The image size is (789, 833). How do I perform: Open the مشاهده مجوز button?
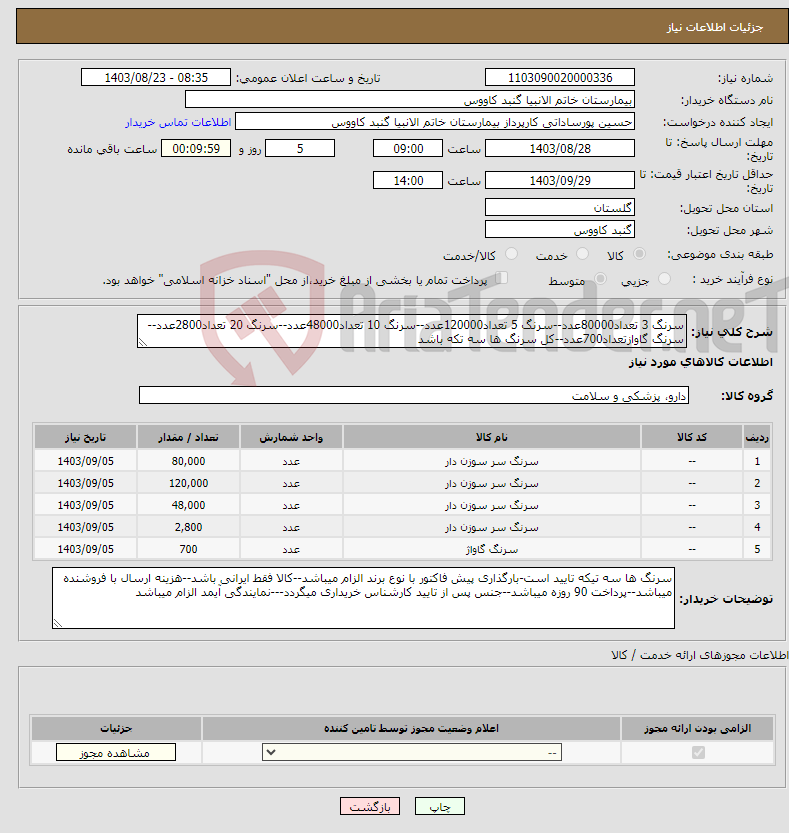[x=115, y=752]
